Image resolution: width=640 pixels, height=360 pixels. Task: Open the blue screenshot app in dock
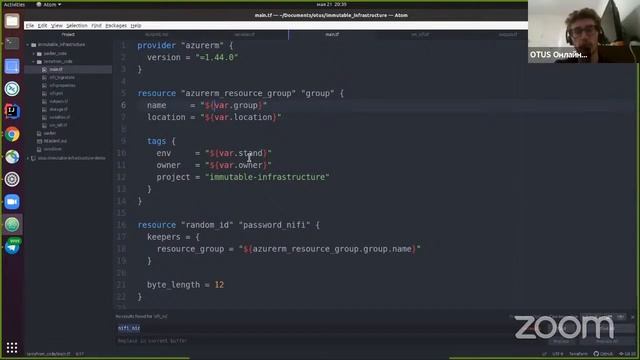tap(12, 66)
